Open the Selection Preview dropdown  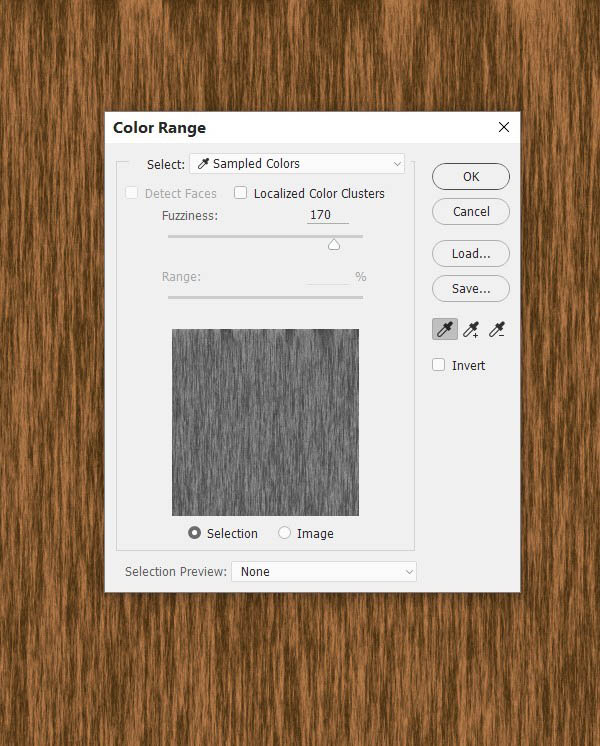click(324, 571)
